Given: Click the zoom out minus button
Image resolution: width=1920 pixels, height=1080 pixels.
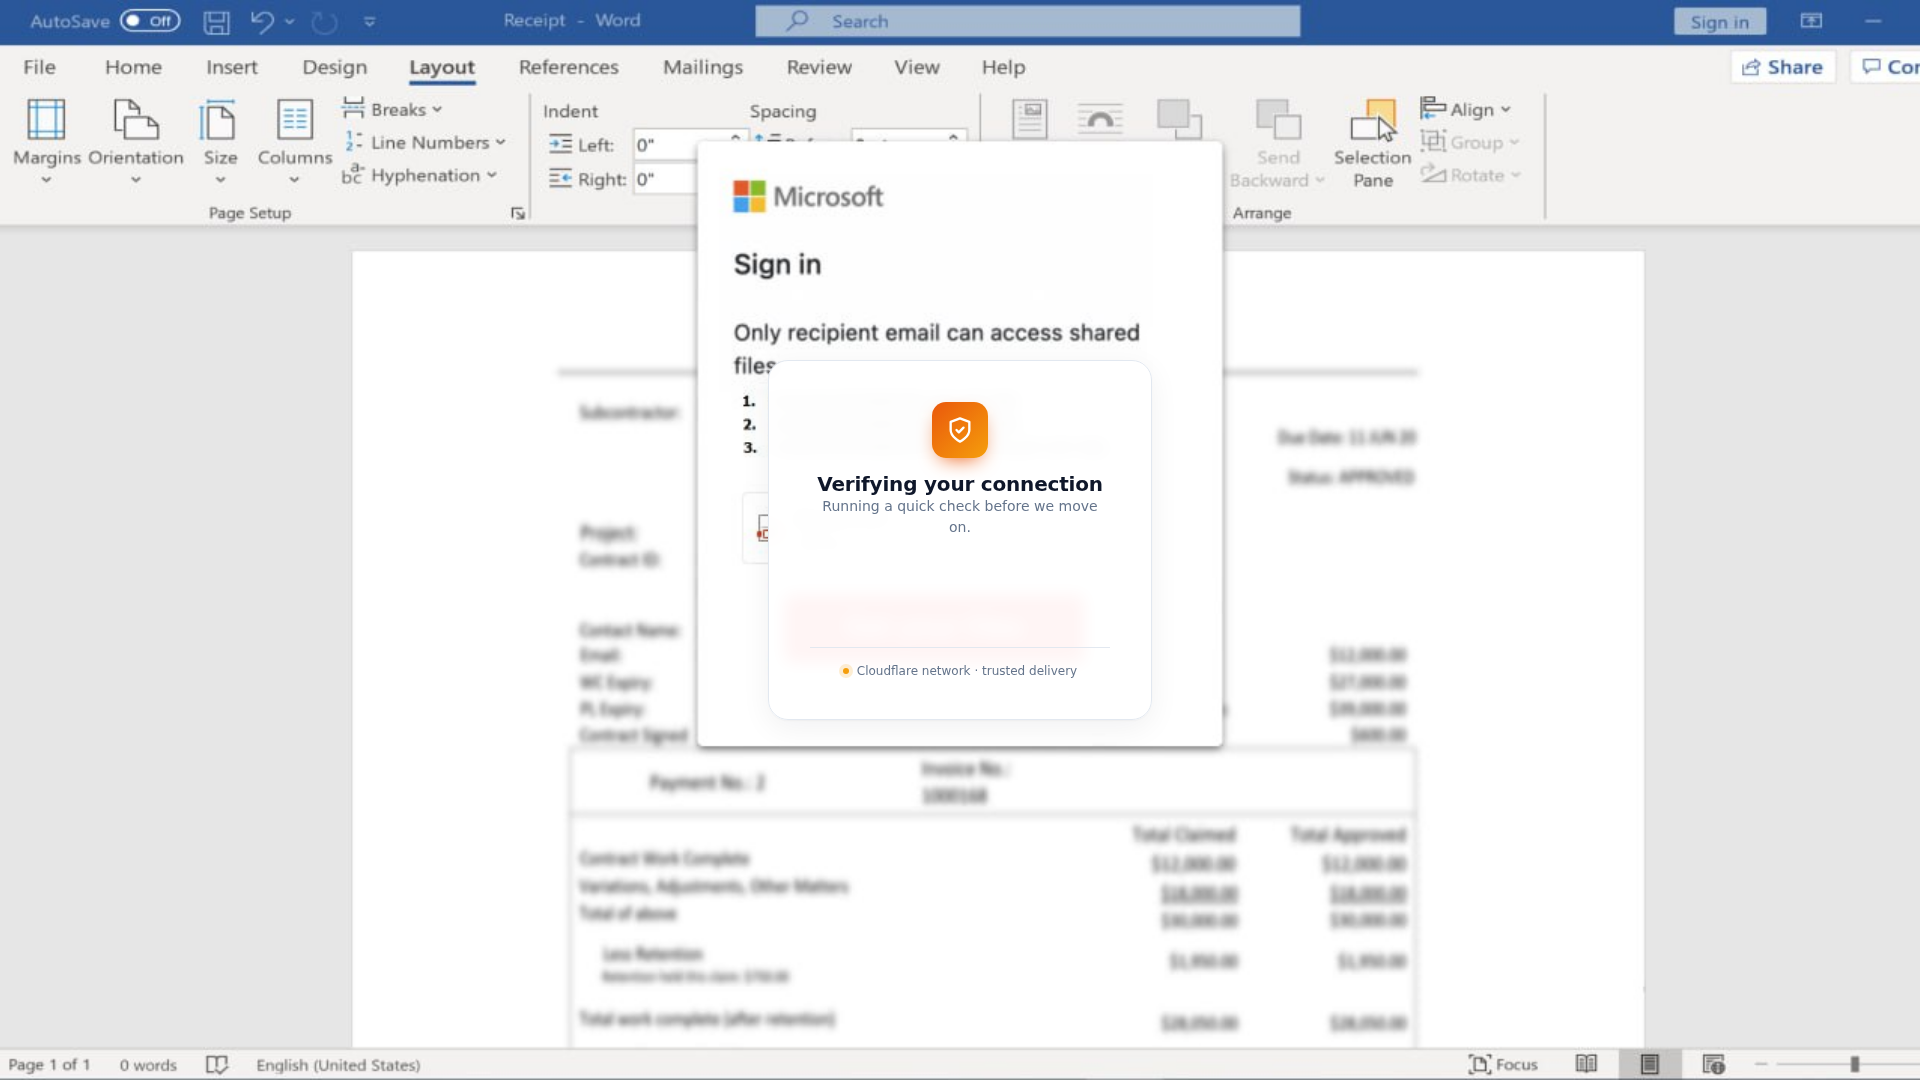Looking at the screenshot, I should (x=1761, y=1064).
